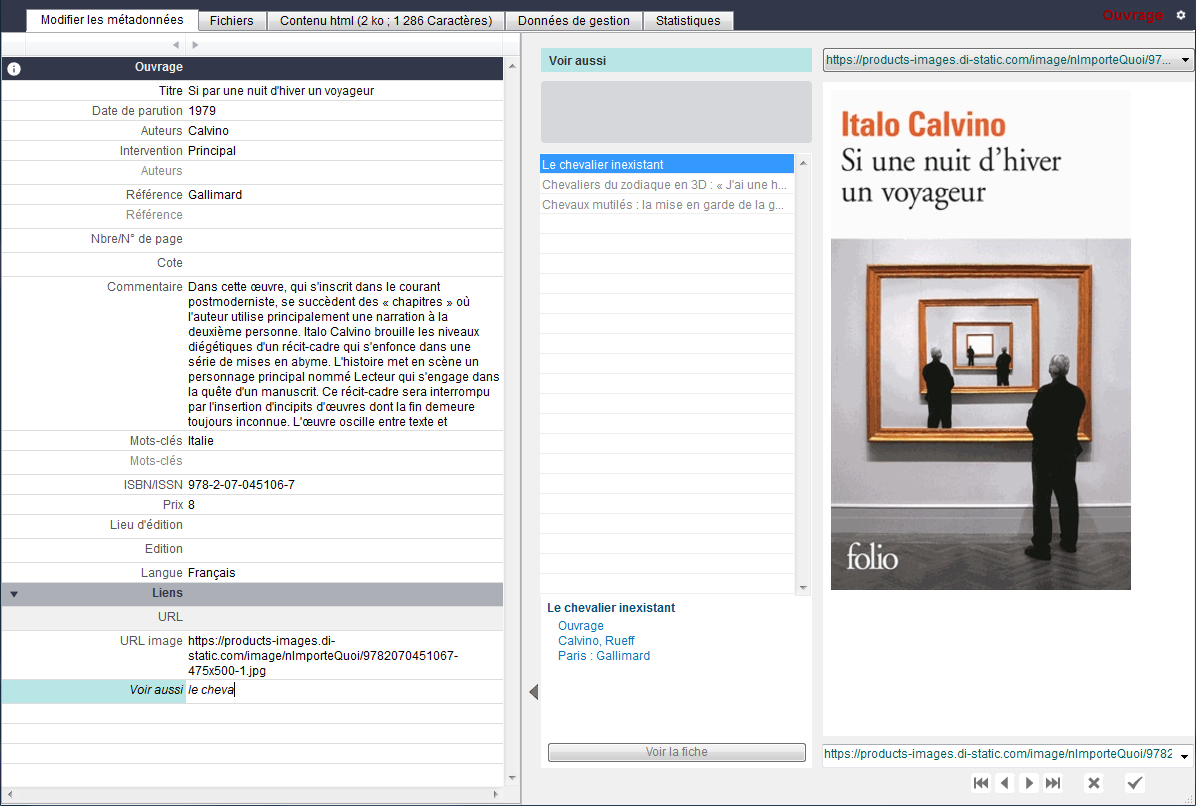Click the Voir aussi input field

pyautogui.click(x=345, y=690)
